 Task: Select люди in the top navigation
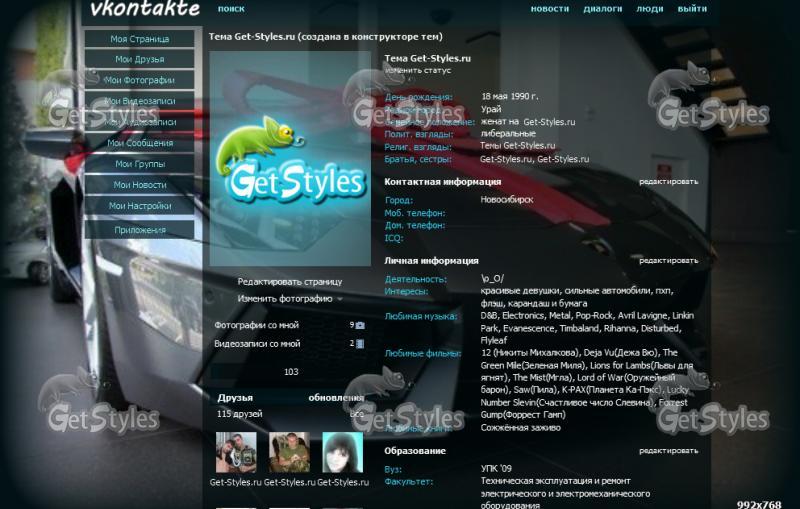pos(650,9)
